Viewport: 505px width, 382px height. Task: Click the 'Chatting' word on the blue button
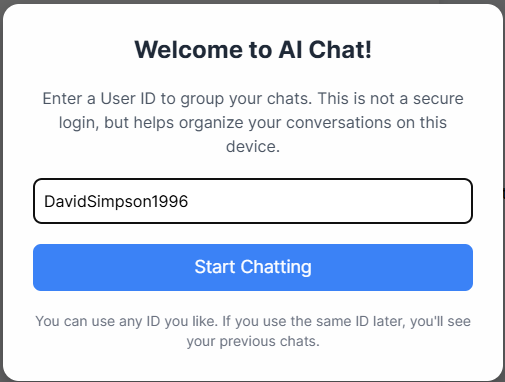[276, 267]
